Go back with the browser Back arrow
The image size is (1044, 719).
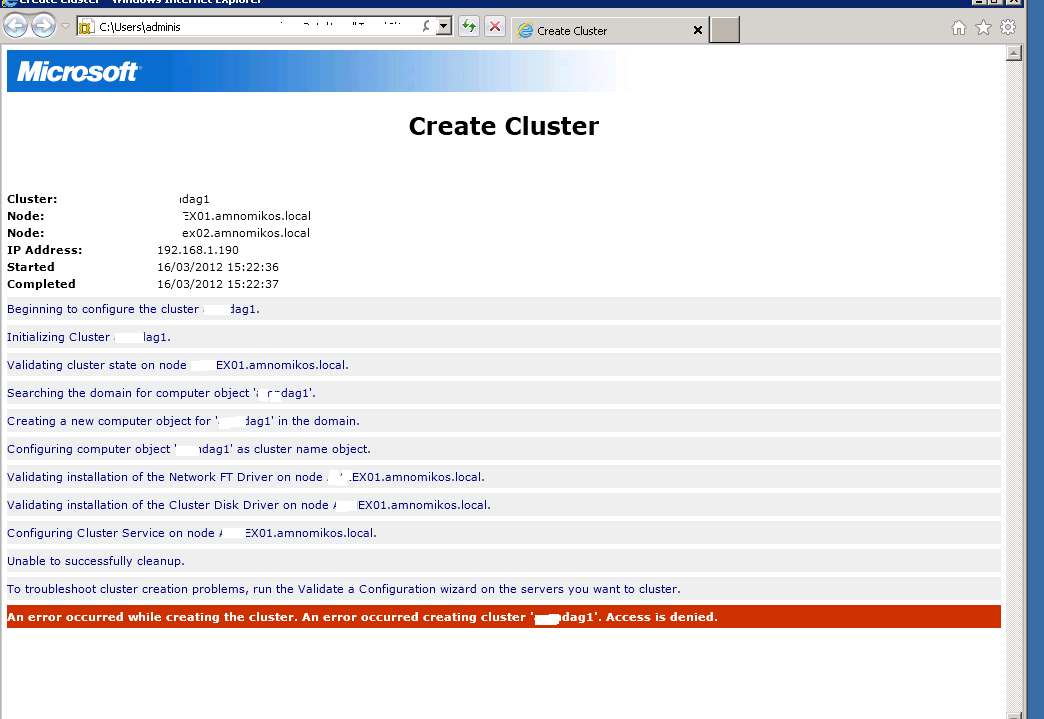pos(15,27)
